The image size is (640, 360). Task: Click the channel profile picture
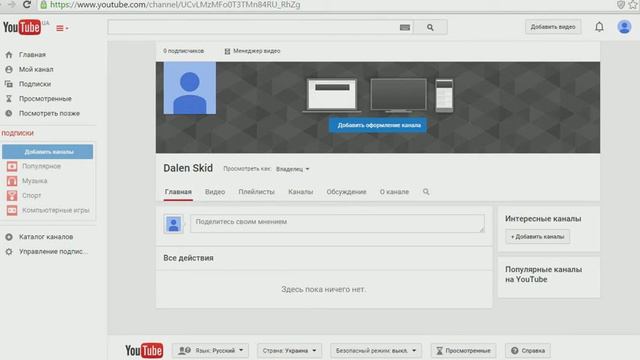click(190, 88)
